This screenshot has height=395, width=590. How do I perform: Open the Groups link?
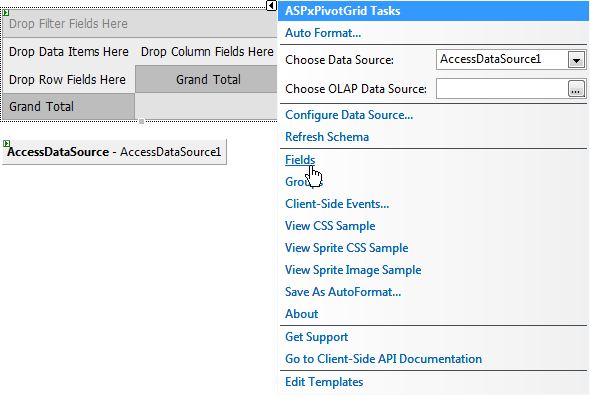point(304,182)
